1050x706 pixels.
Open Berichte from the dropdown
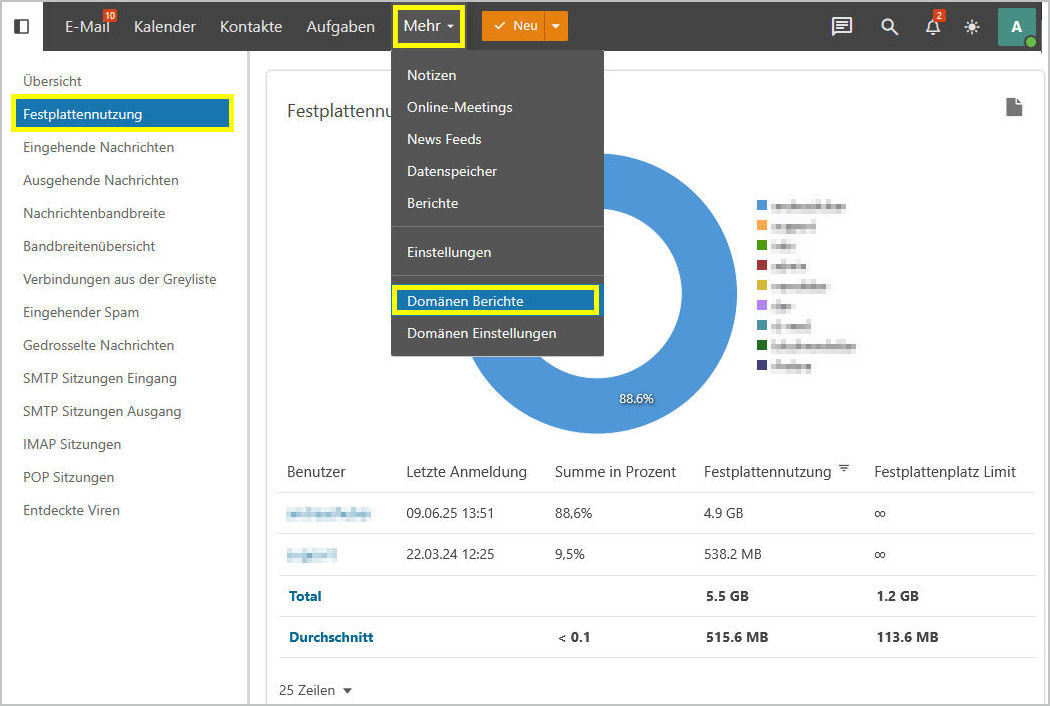[x=497, y=203]
